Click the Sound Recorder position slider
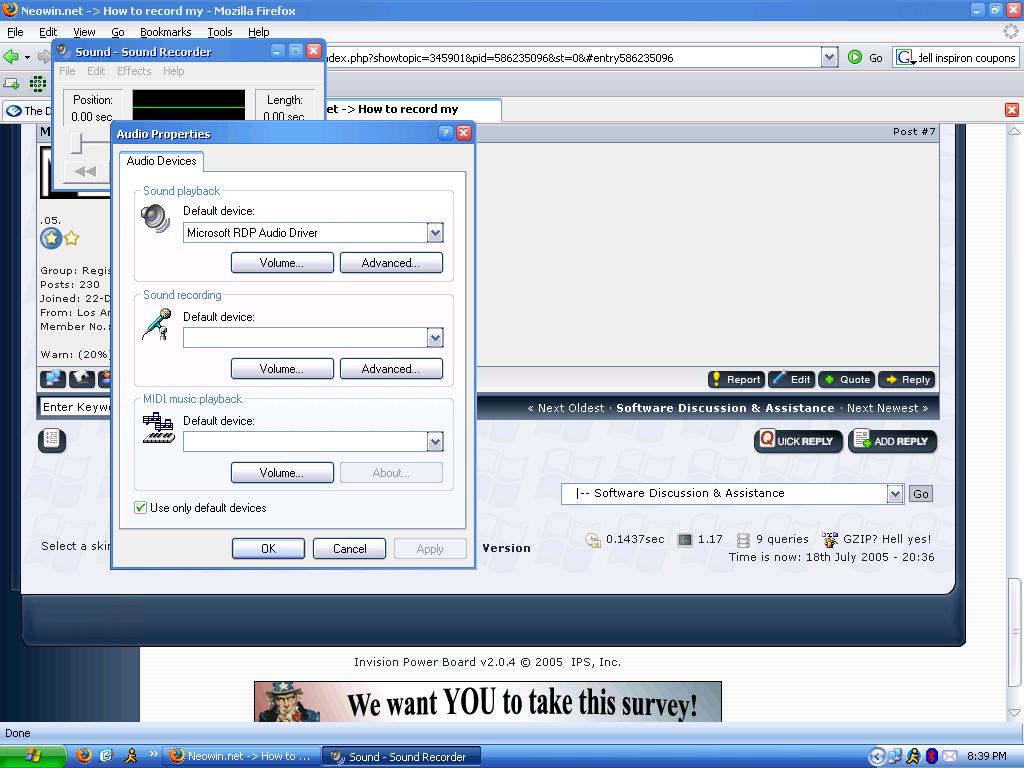The width and height of the screenshot is (1024, 768). tap(77, 142)
